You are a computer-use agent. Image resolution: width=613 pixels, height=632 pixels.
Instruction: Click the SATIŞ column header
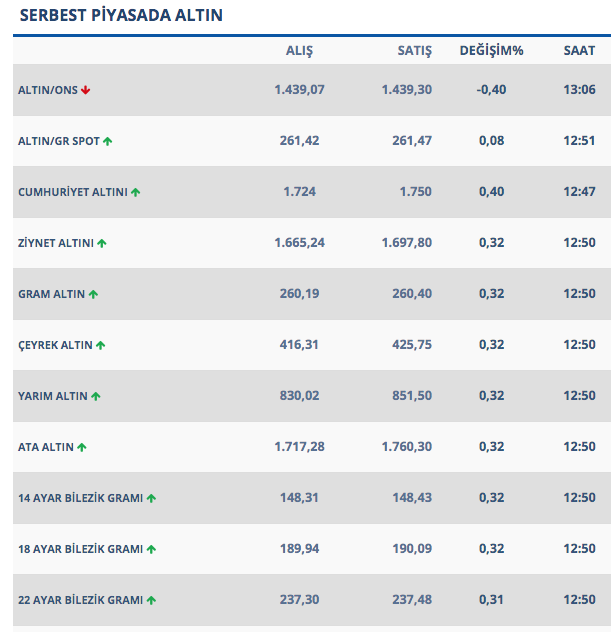coord(415,51)
